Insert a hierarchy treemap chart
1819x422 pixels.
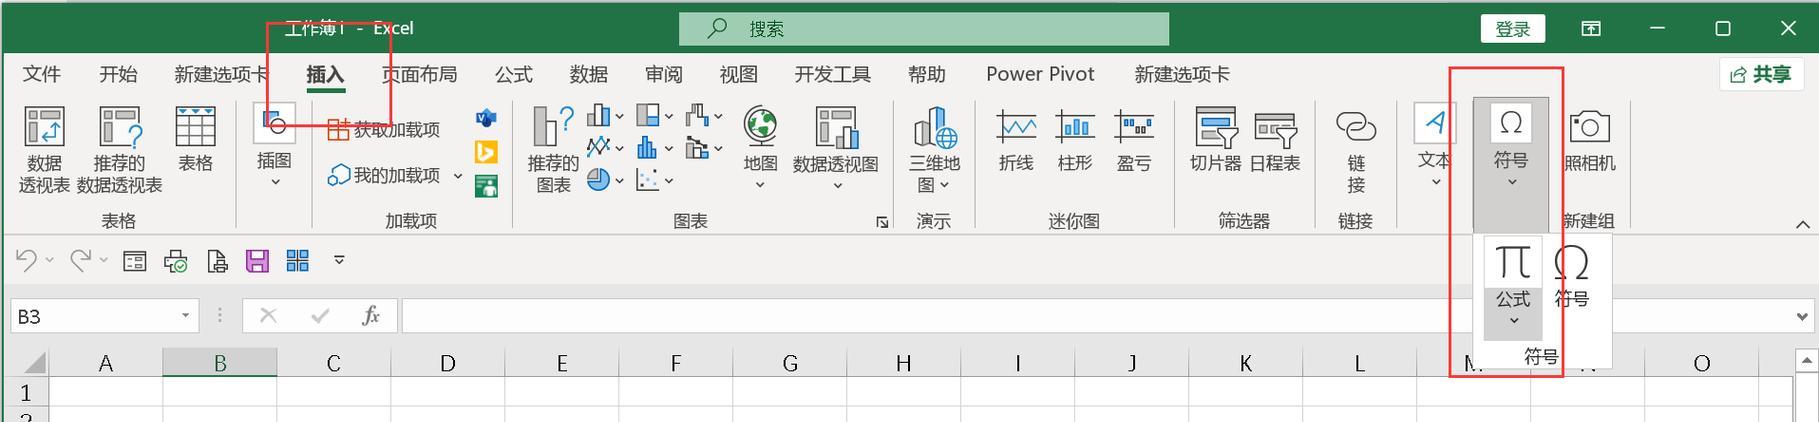[655, 116]
